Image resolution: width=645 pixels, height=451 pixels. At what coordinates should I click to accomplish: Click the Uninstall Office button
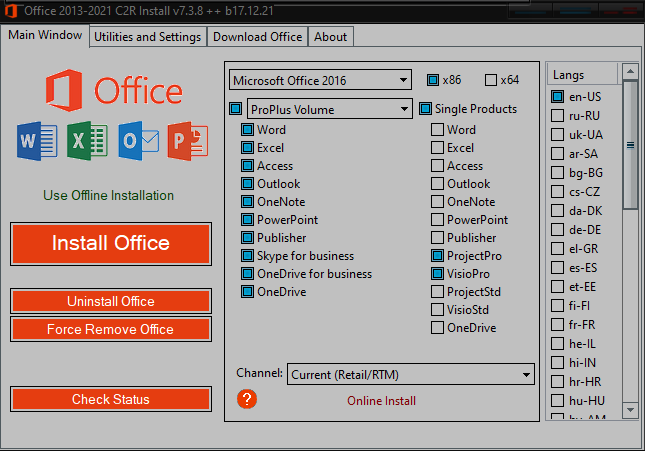[111, 301]
